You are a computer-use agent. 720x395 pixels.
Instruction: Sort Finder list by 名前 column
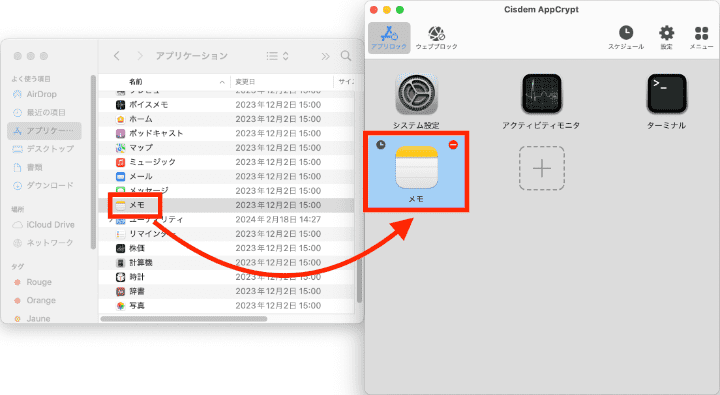click(135, 82)
